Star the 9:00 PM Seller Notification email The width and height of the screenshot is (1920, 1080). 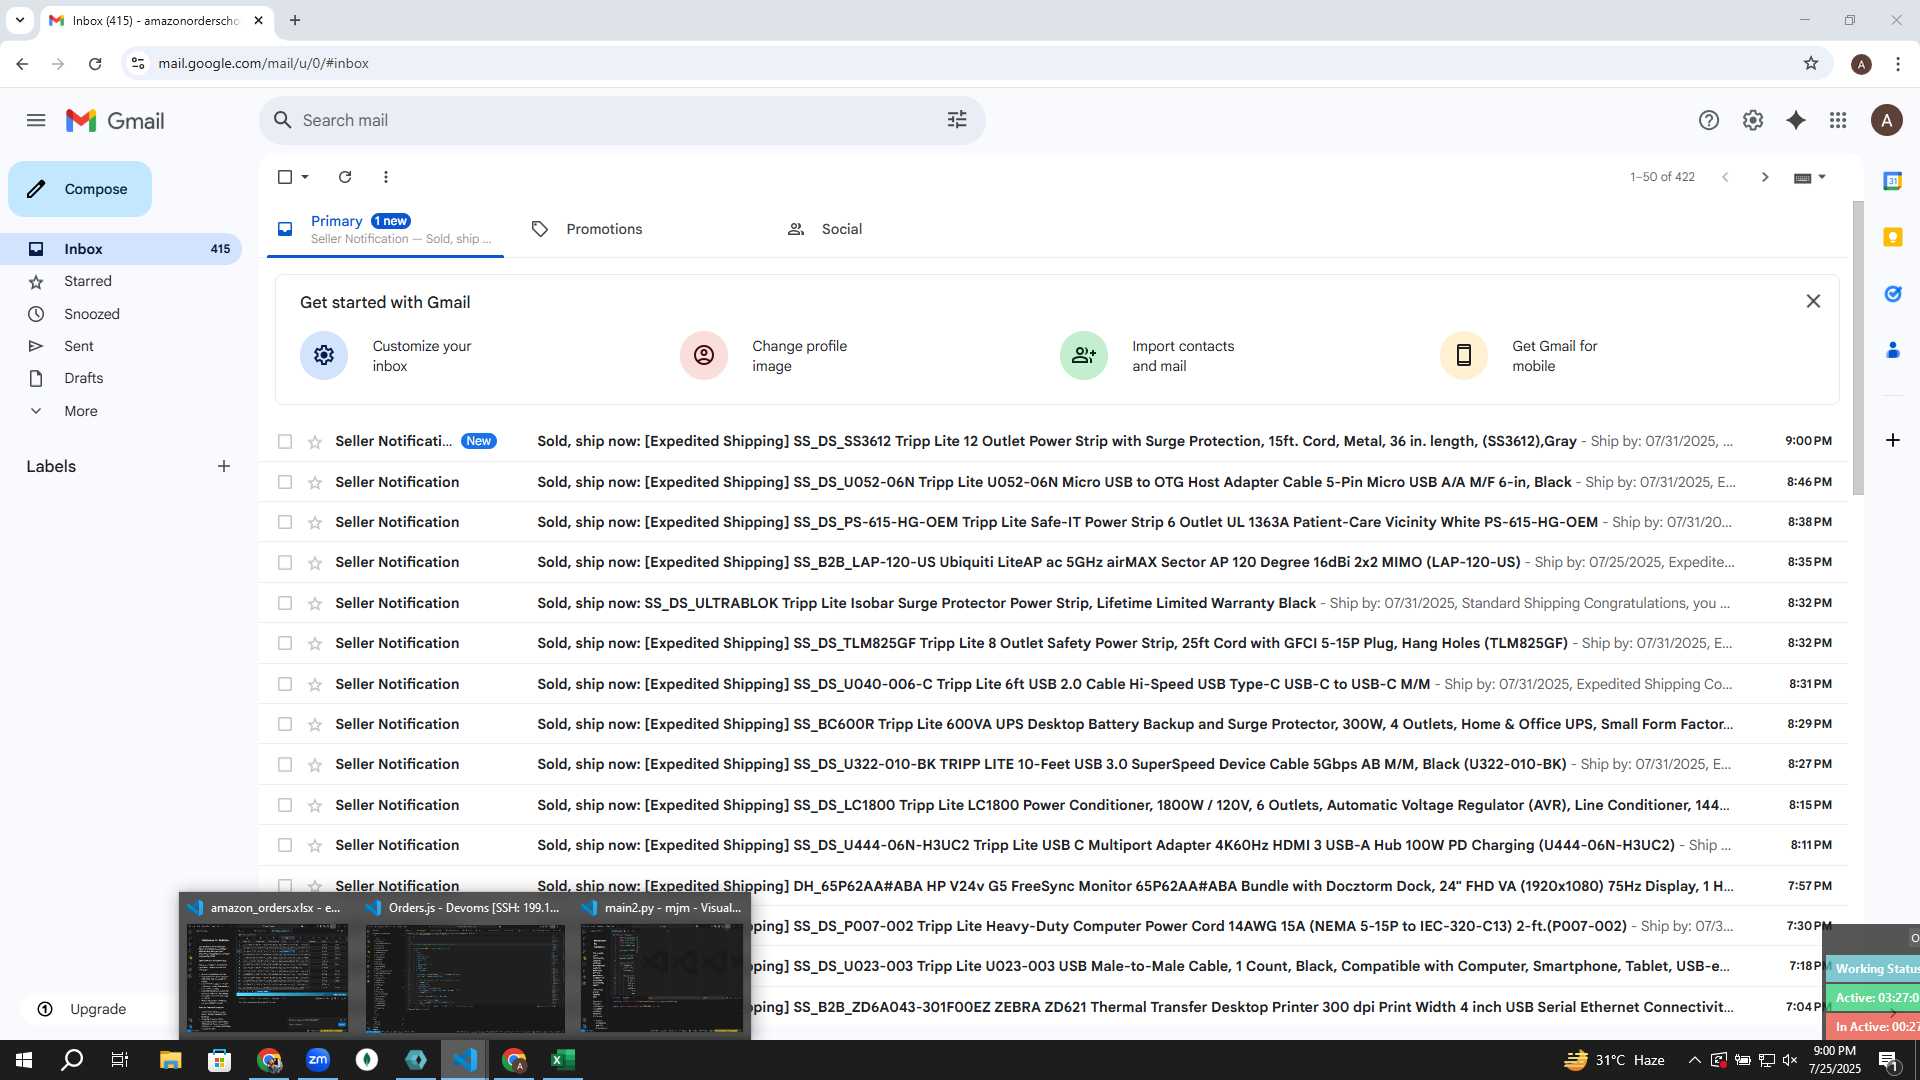point(315,442)
